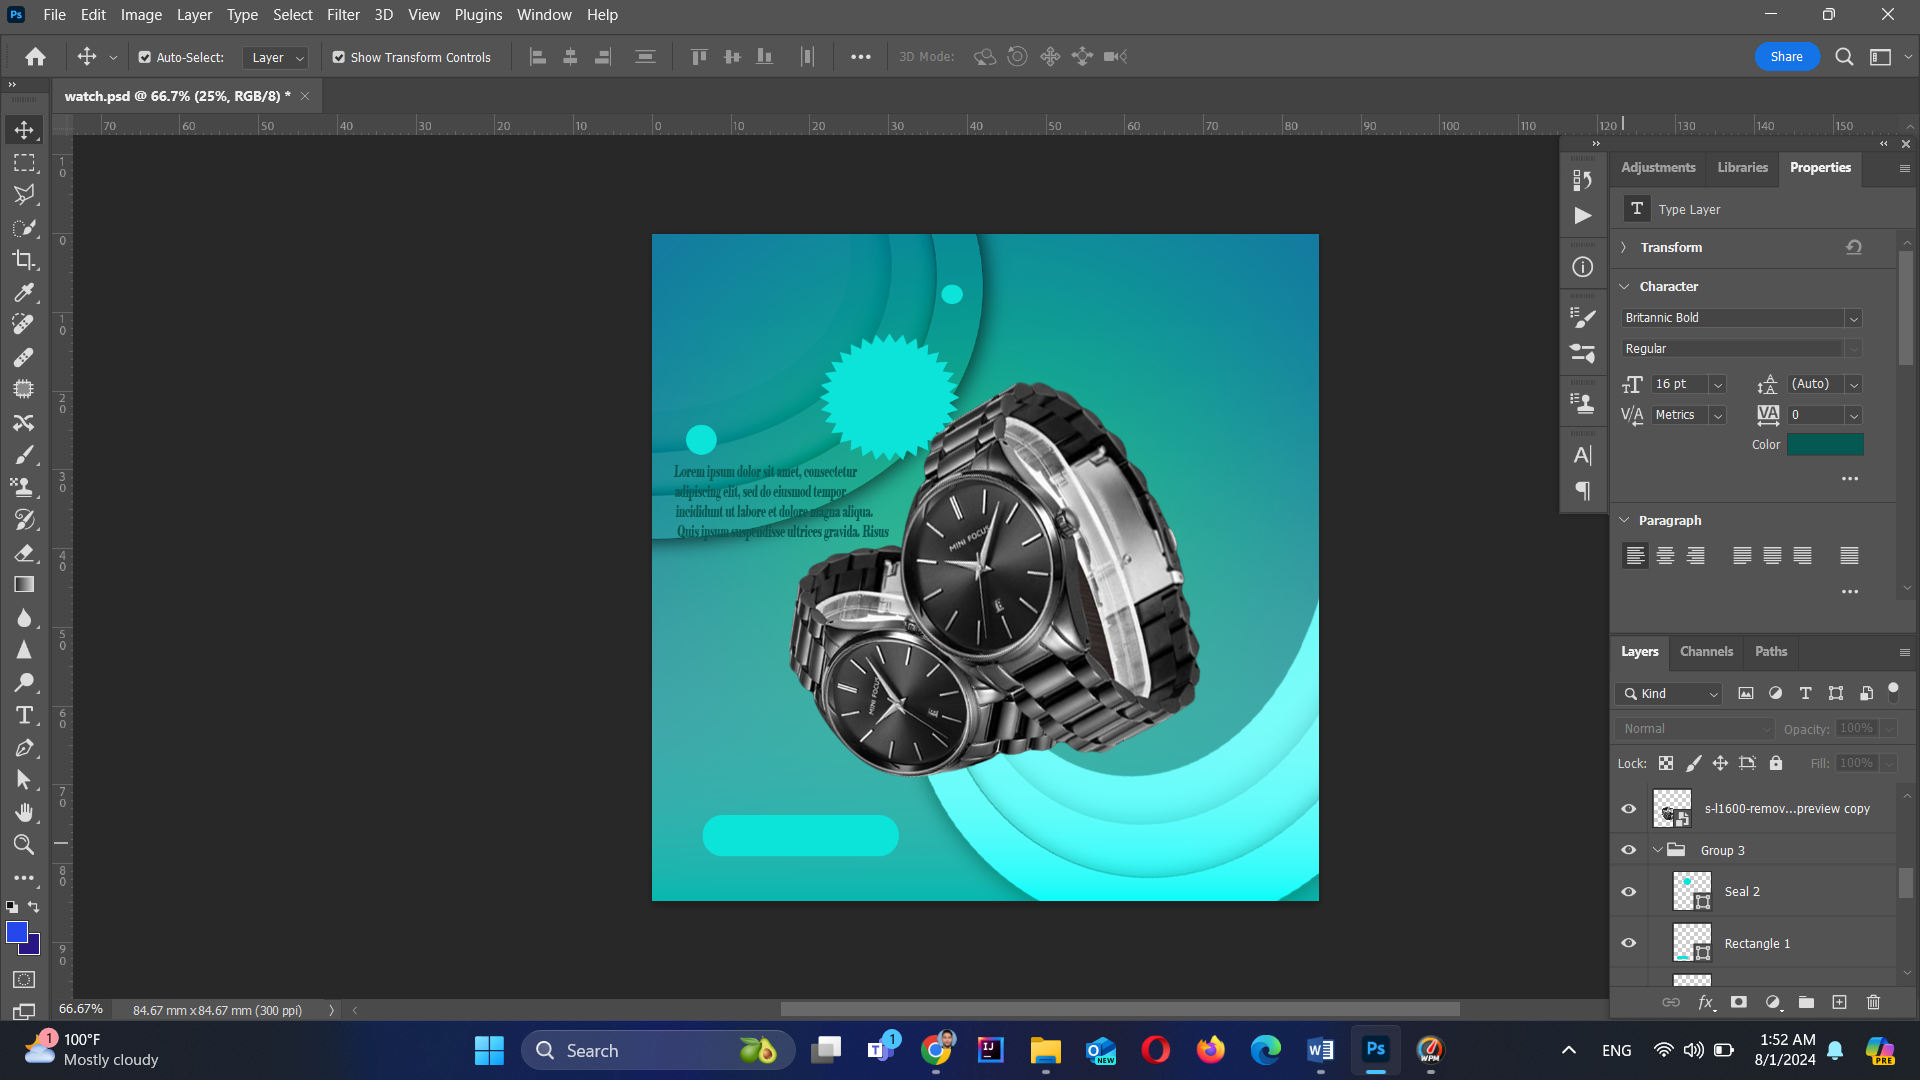The height and width of the screenshot is (1080, 1920).
Task: Switch to the Channels tab
Action: coord(1706,651)
